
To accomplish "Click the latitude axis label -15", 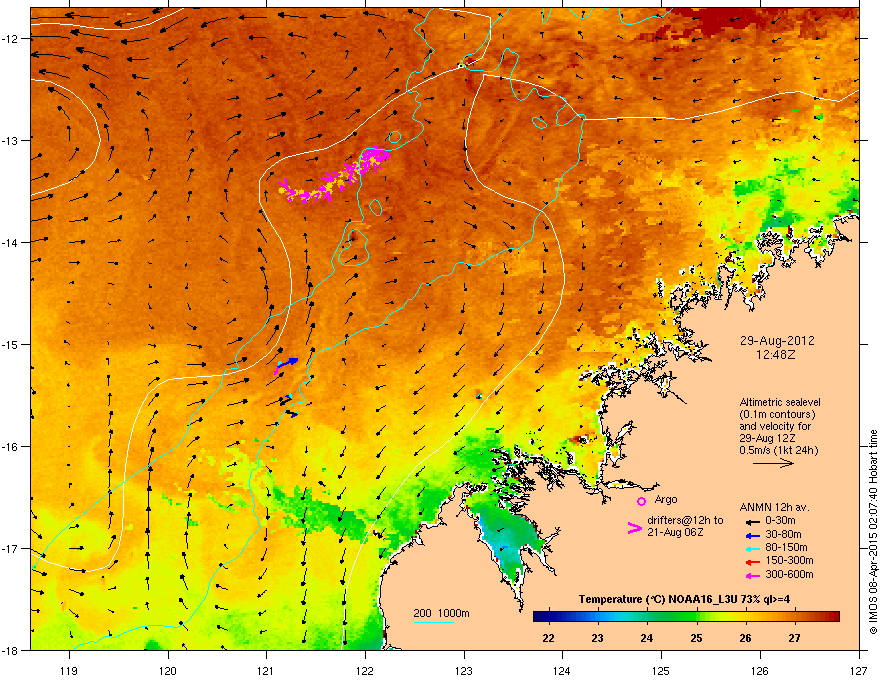I will pos(10,344).
